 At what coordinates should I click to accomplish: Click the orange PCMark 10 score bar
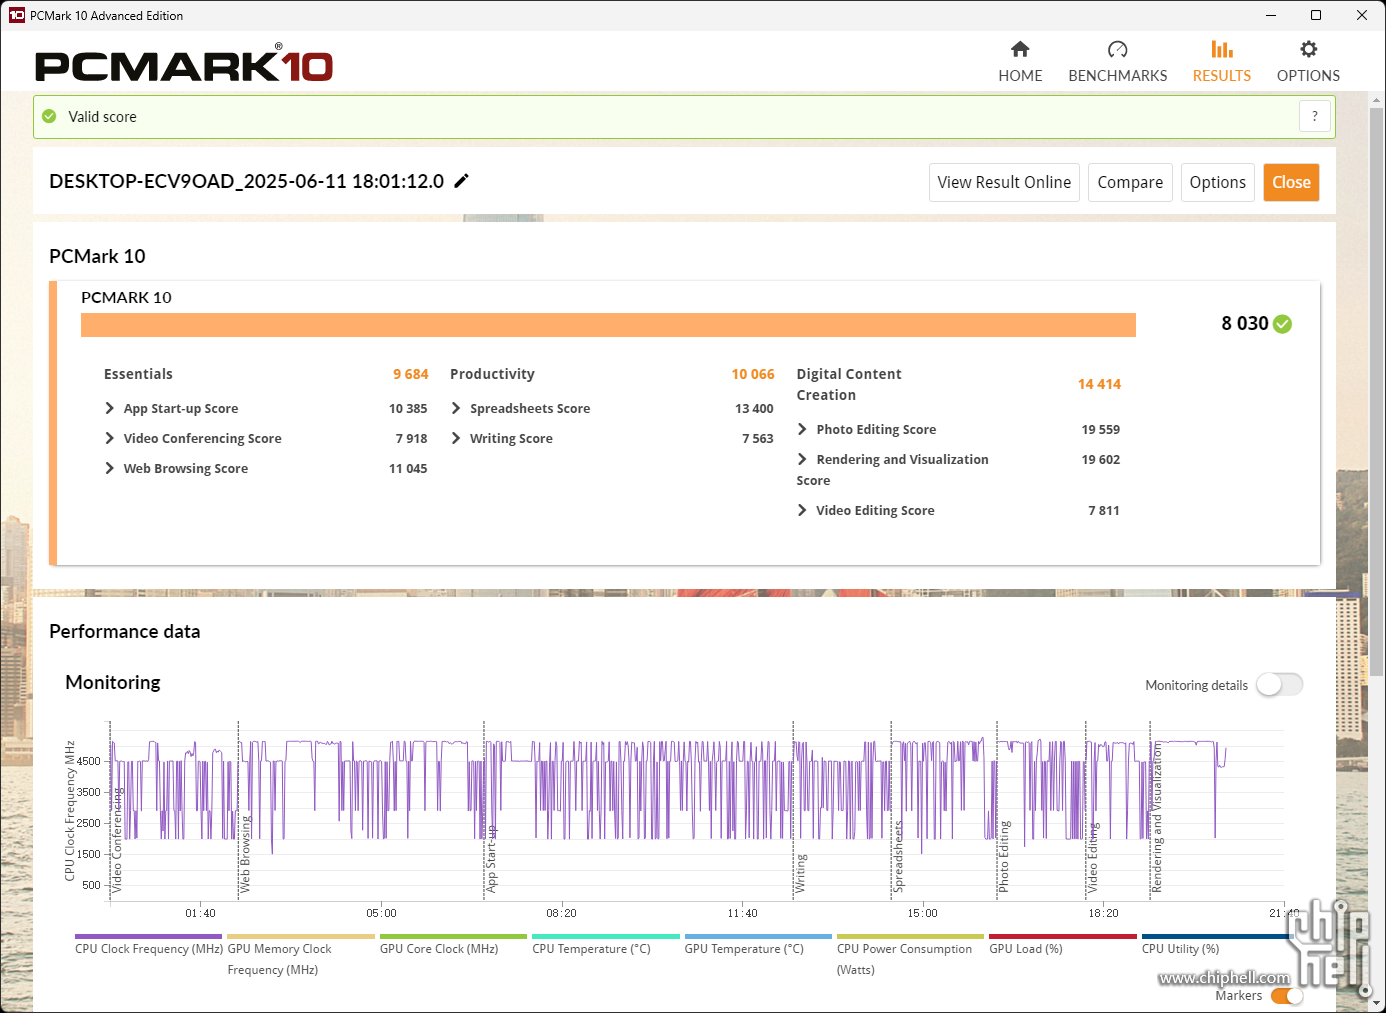[x=608, y=325]
